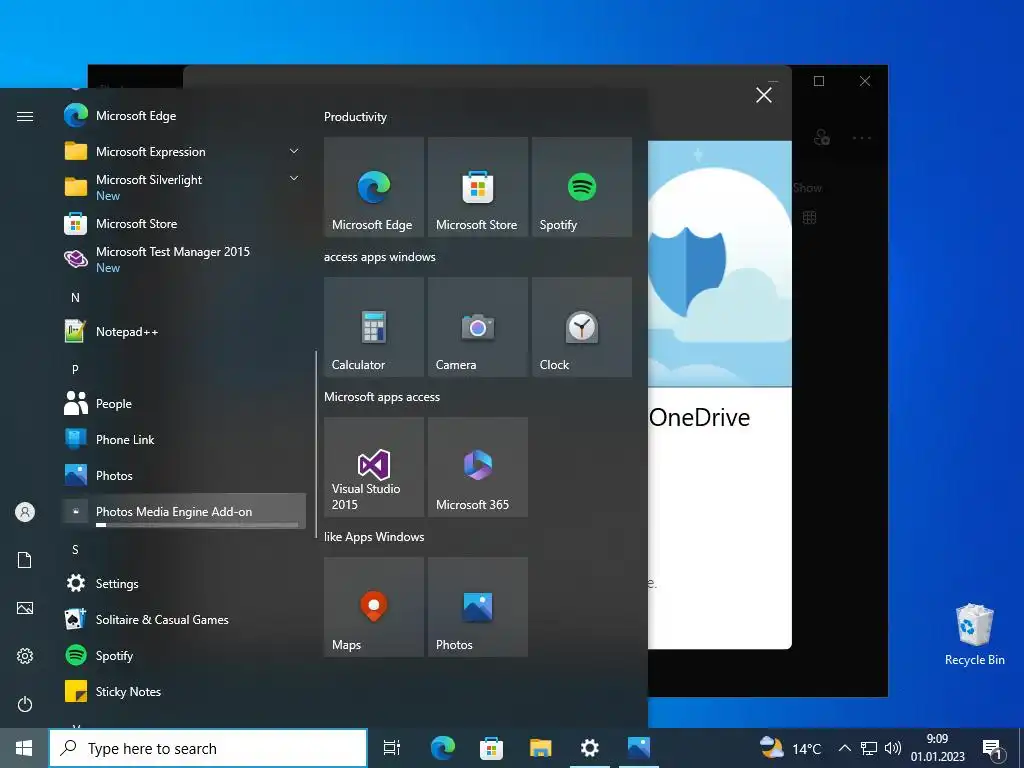Screen dimensions: 1024x768
Task: Open Notepad++ from the app list
Action: [183, 332]
